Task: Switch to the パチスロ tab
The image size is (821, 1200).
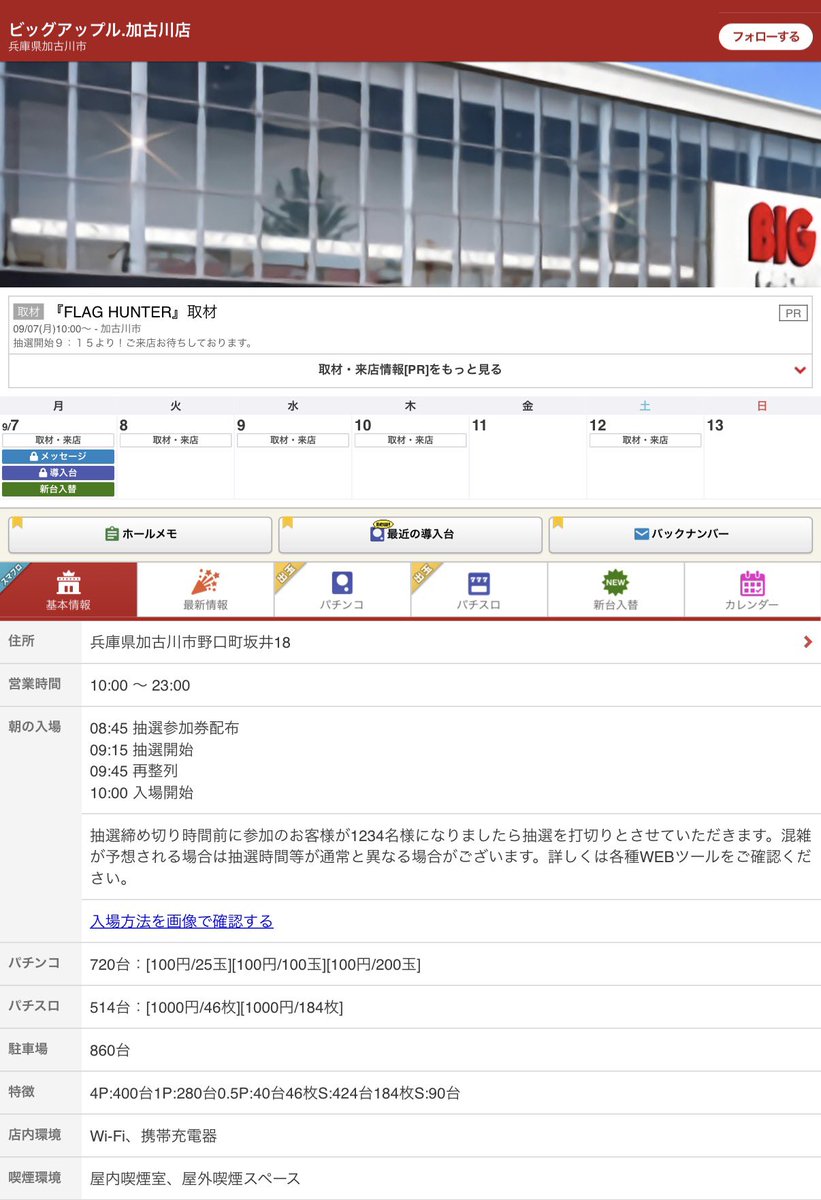Action: pyautogui.click(x=479, y=590)
